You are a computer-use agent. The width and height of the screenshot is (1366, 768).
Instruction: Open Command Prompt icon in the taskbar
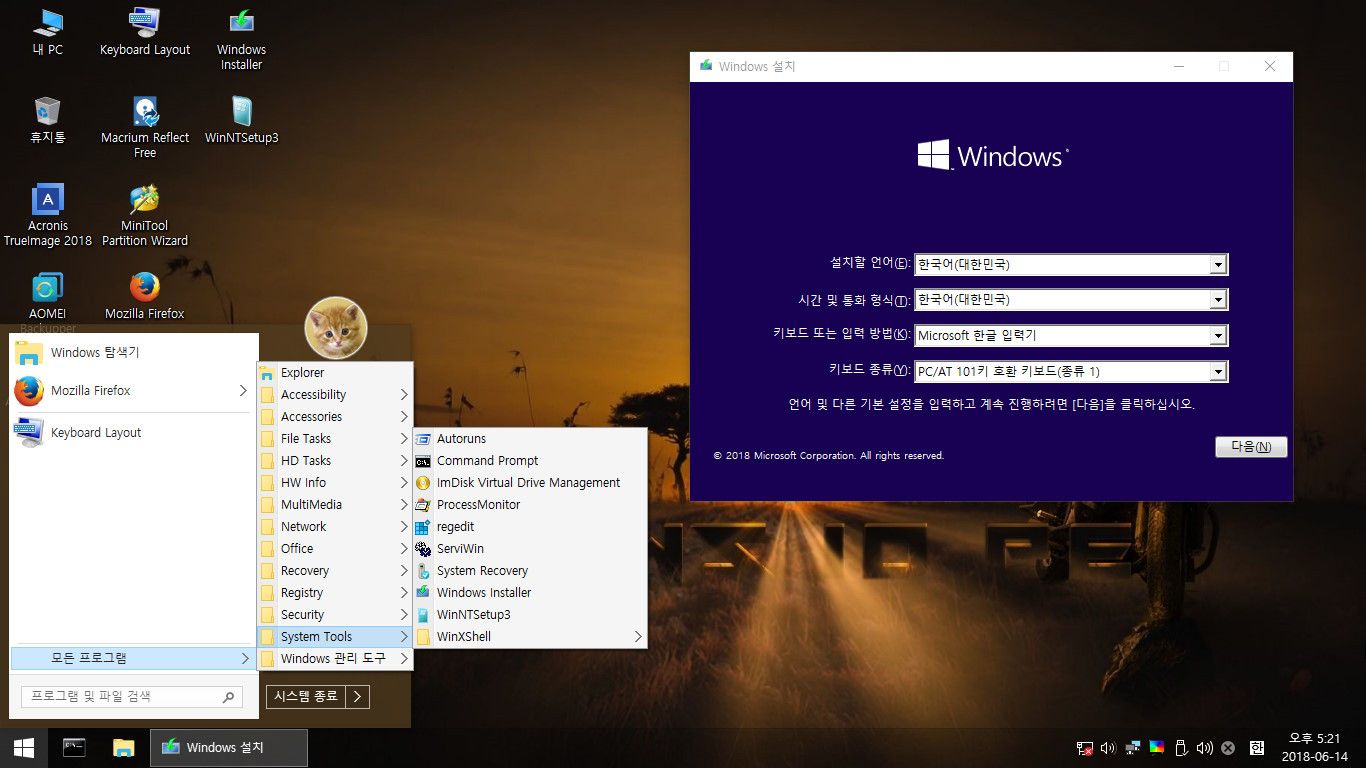[74, 748]
